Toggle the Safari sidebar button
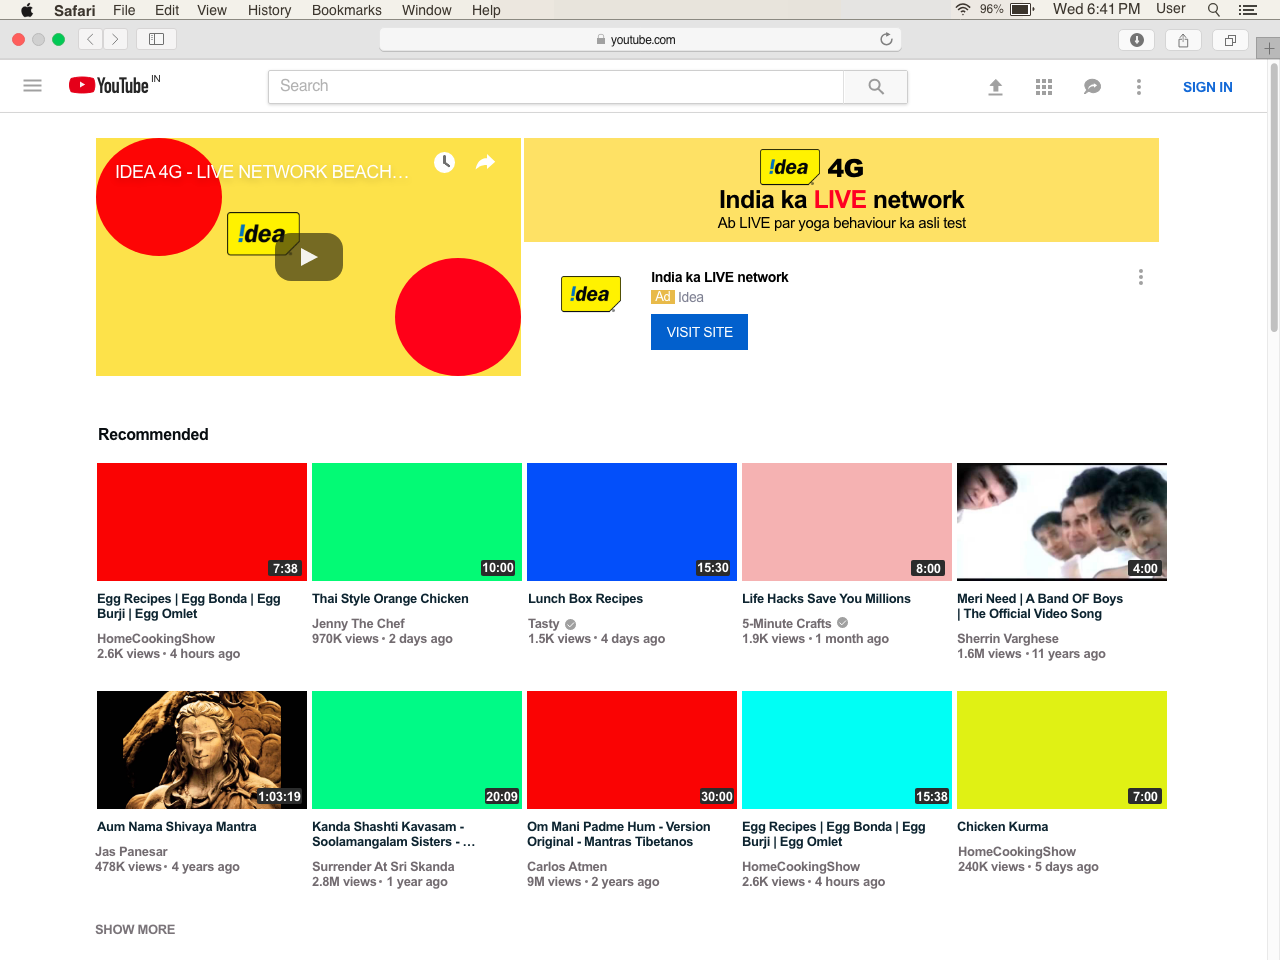This screenshot has width=1280, height=960. (x=156, y=39)
